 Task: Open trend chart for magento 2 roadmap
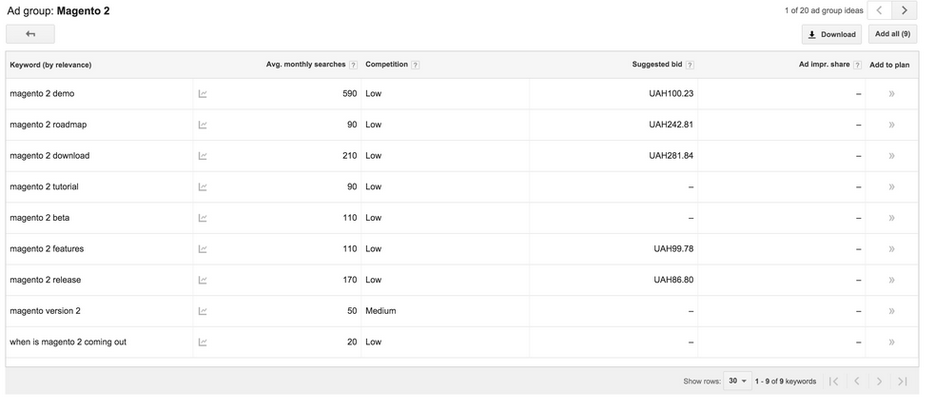click(x=203, y=125)
